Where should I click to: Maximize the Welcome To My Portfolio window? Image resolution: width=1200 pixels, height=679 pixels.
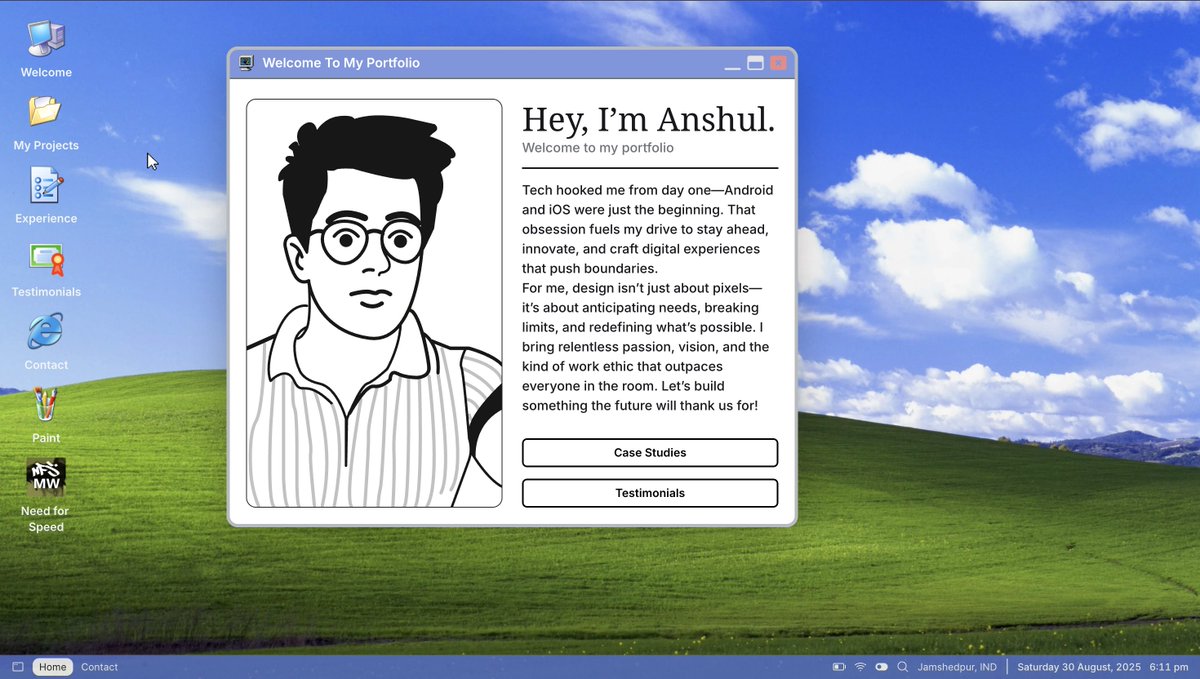point(756,63)
